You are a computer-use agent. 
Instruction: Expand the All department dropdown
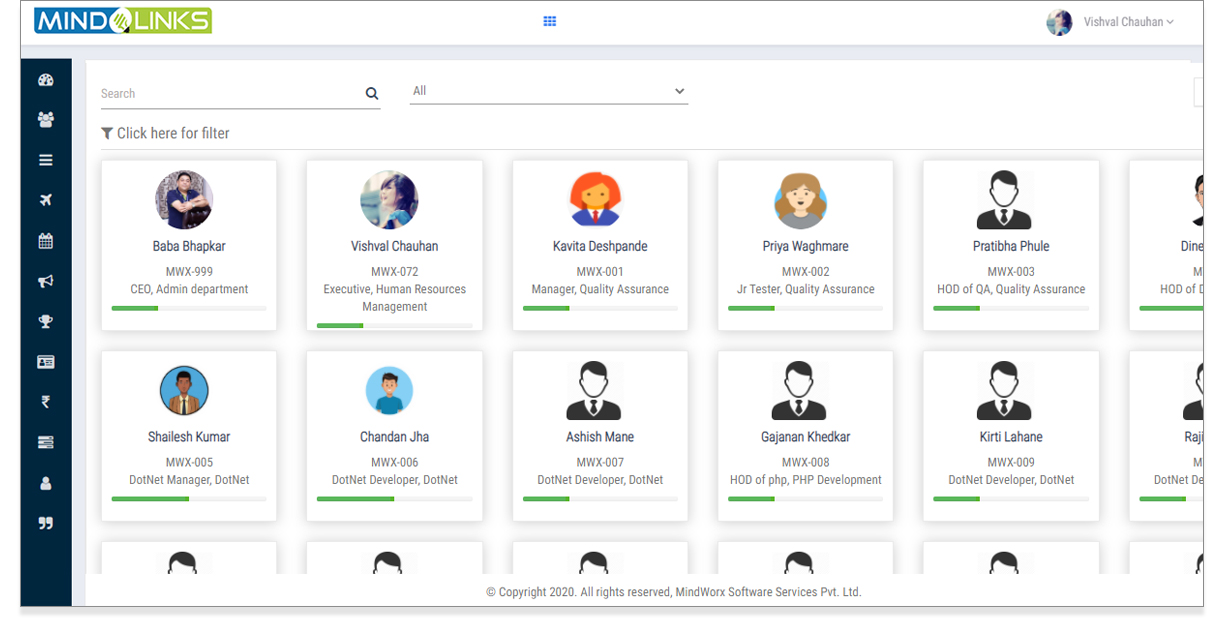pos(549,91)
